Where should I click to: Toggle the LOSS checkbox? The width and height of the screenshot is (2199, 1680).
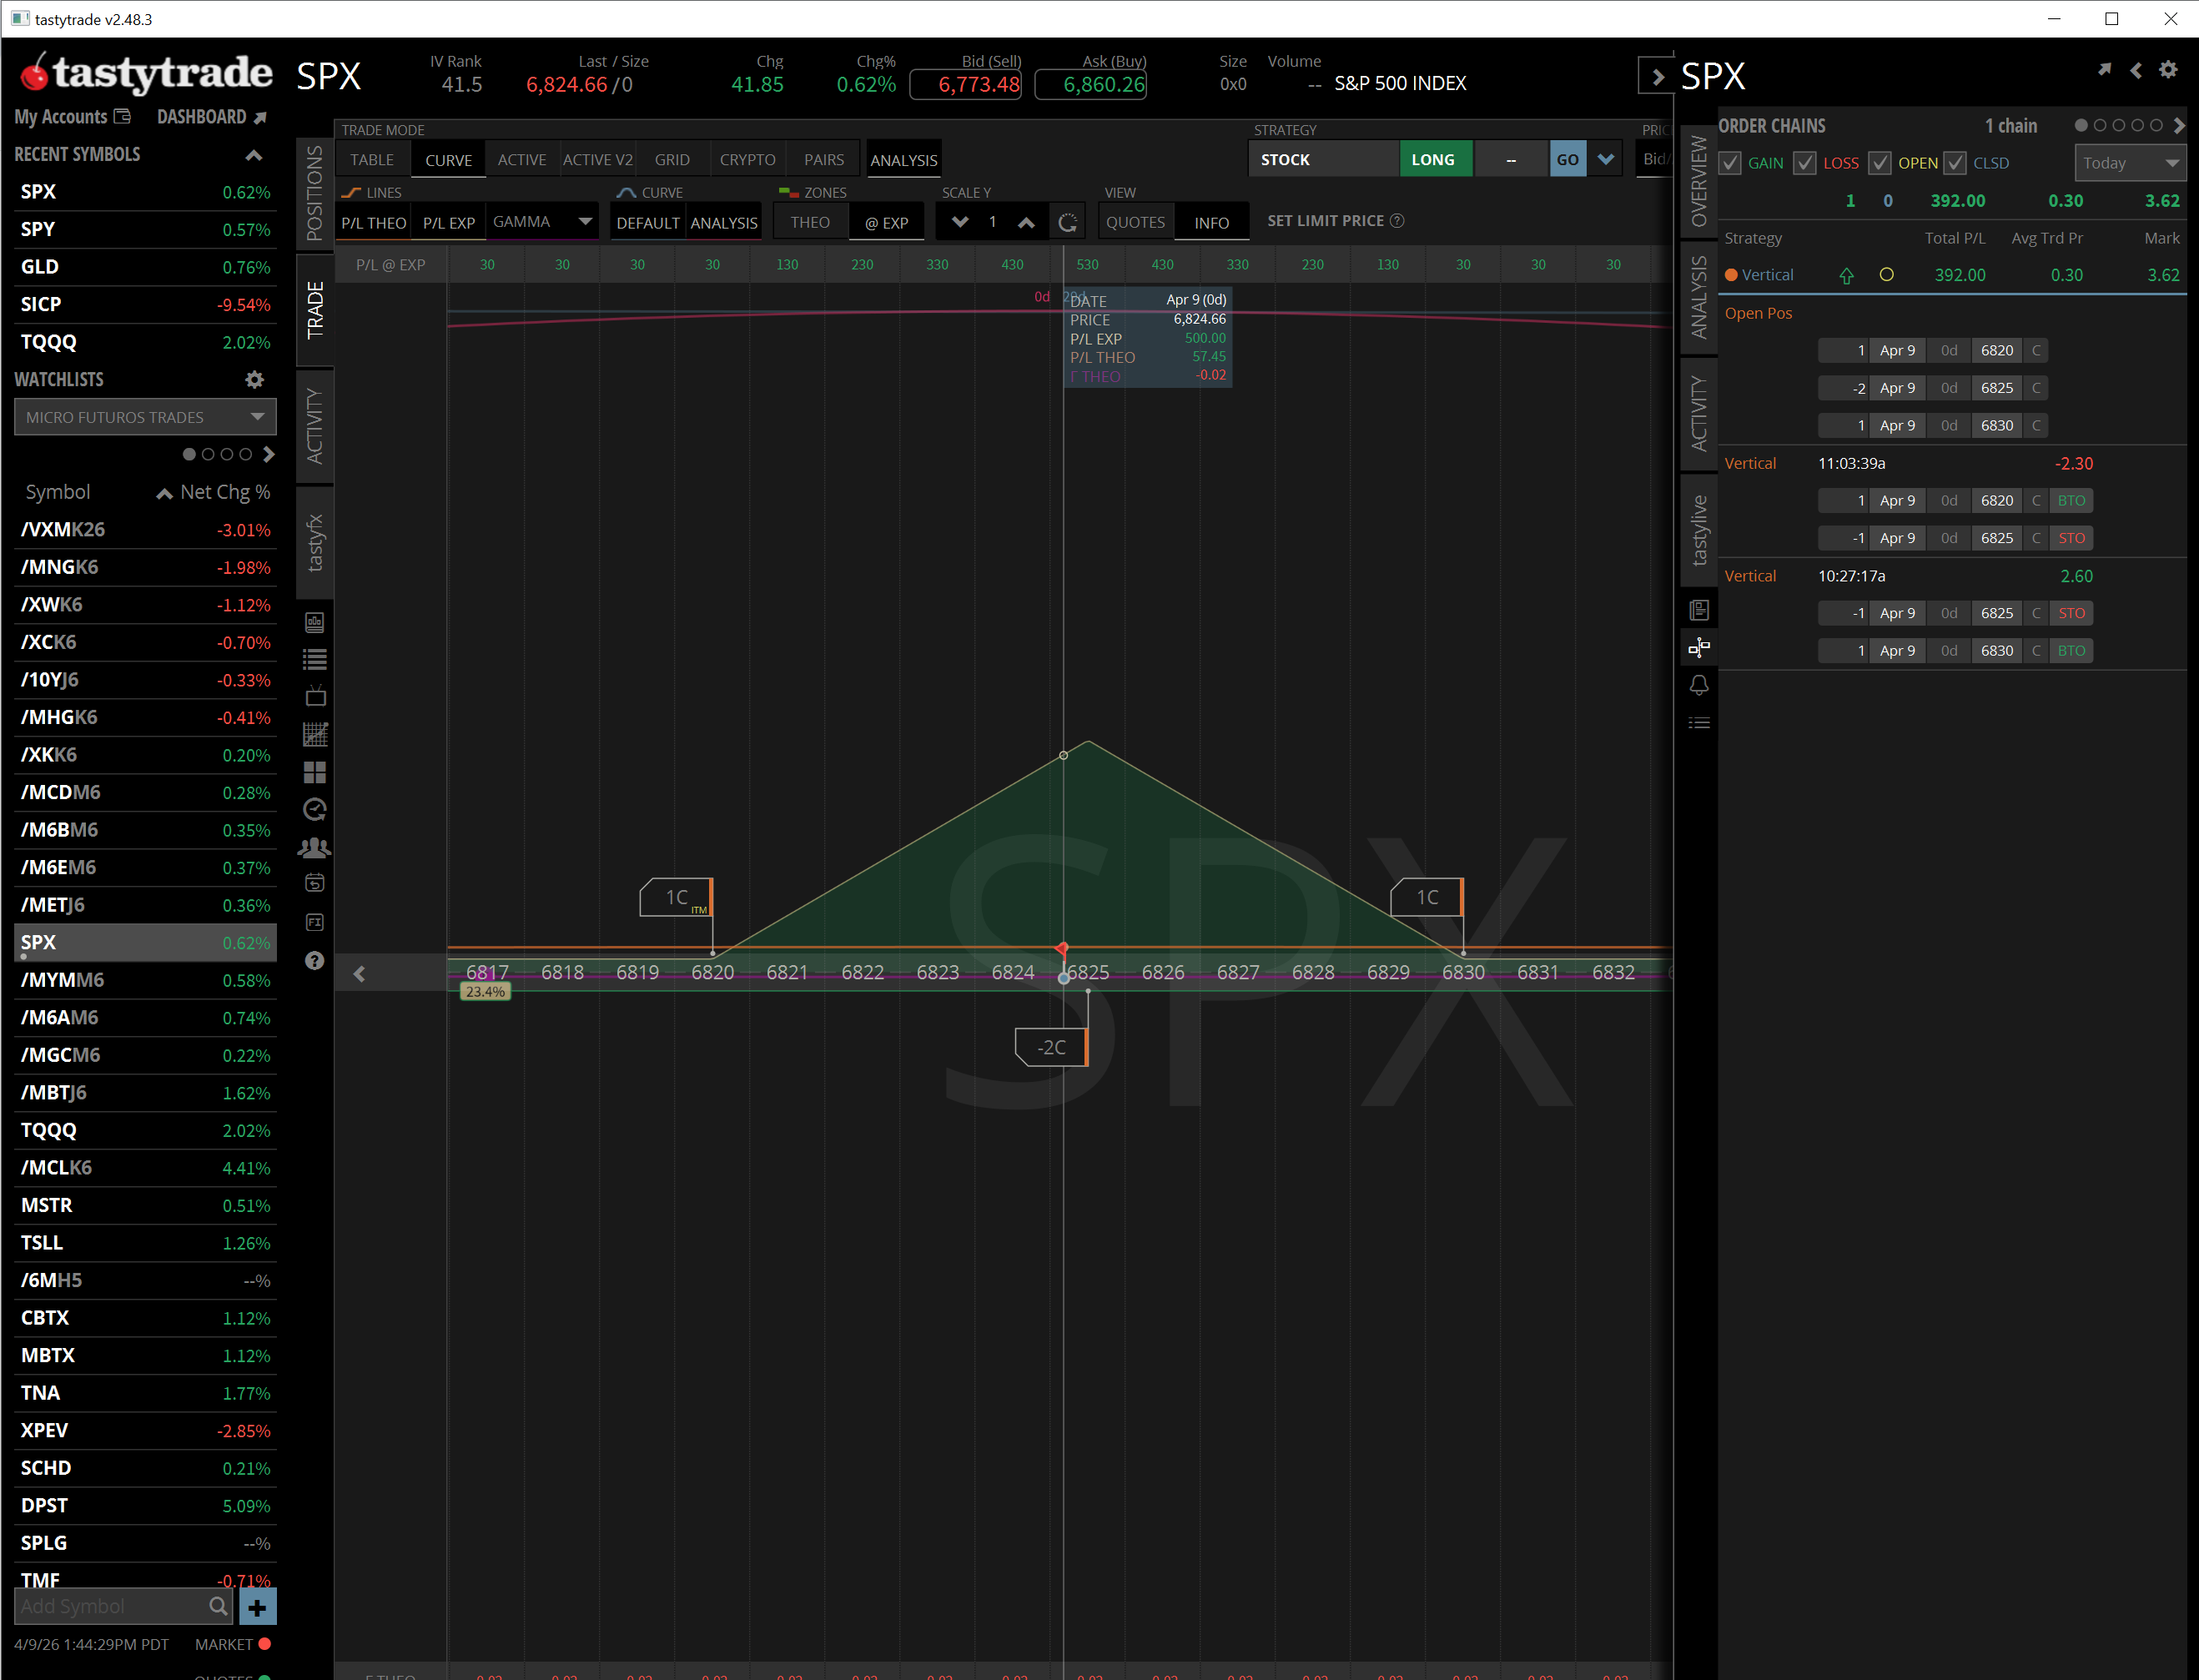click(1805, 163)
